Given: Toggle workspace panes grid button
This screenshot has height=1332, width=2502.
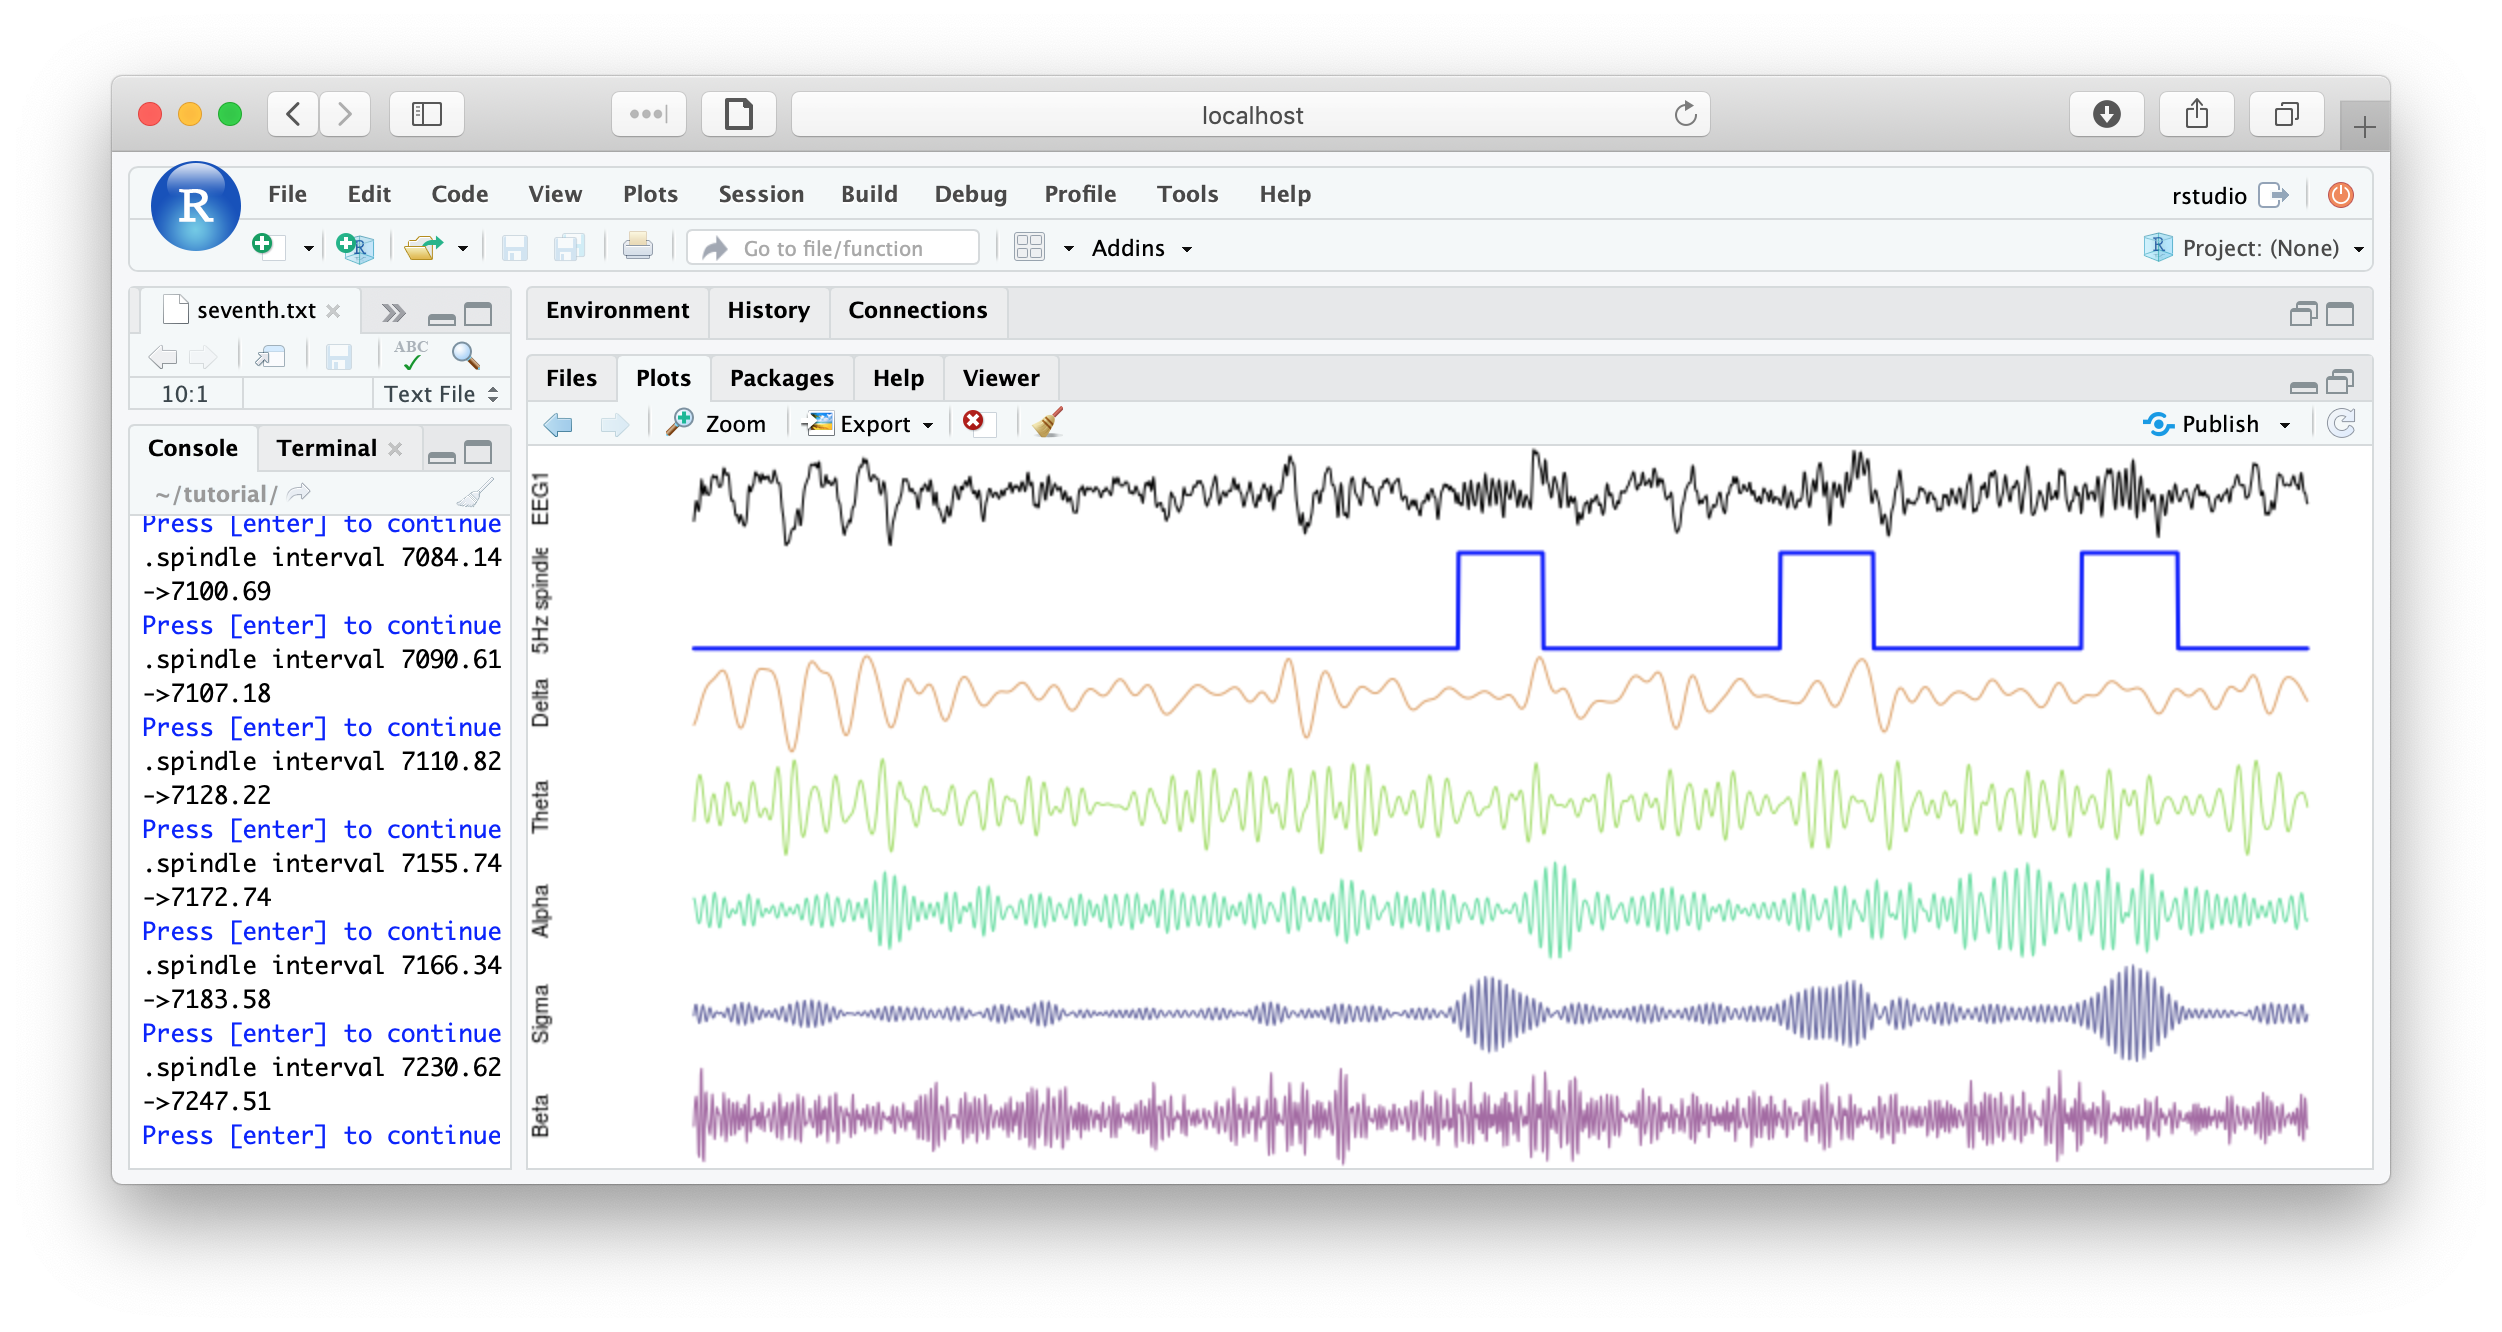Looking at the screenshot, I should point(1029,247).
